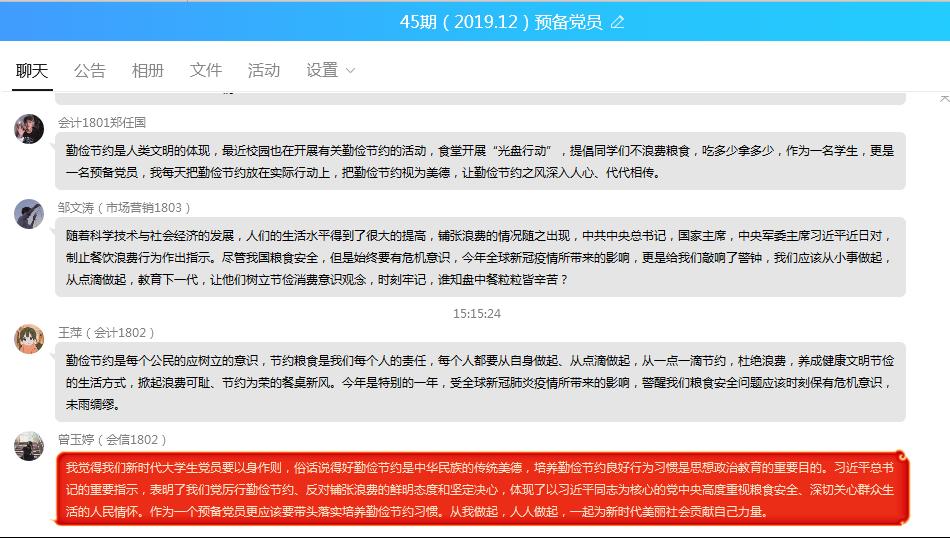Open 王萍's cartoon avatar
The image size is (950, 538).
click(x=29, y=338)
